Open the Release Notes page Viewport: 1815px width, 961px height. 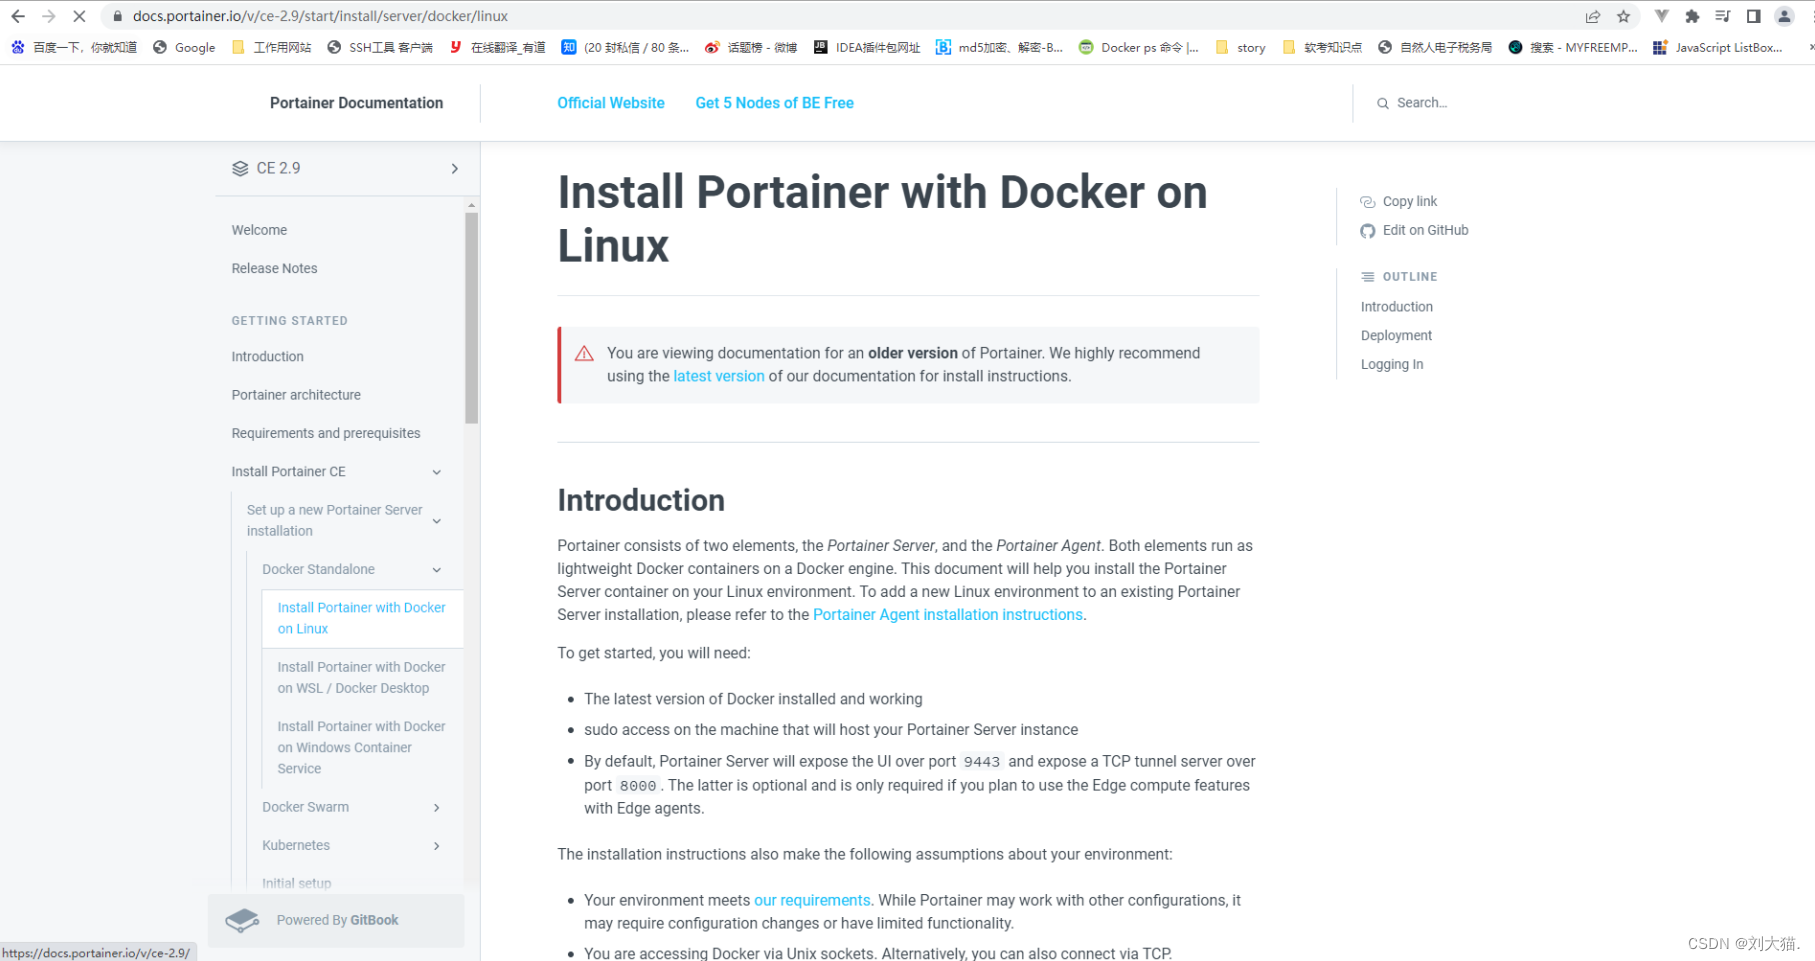[274, 268]
